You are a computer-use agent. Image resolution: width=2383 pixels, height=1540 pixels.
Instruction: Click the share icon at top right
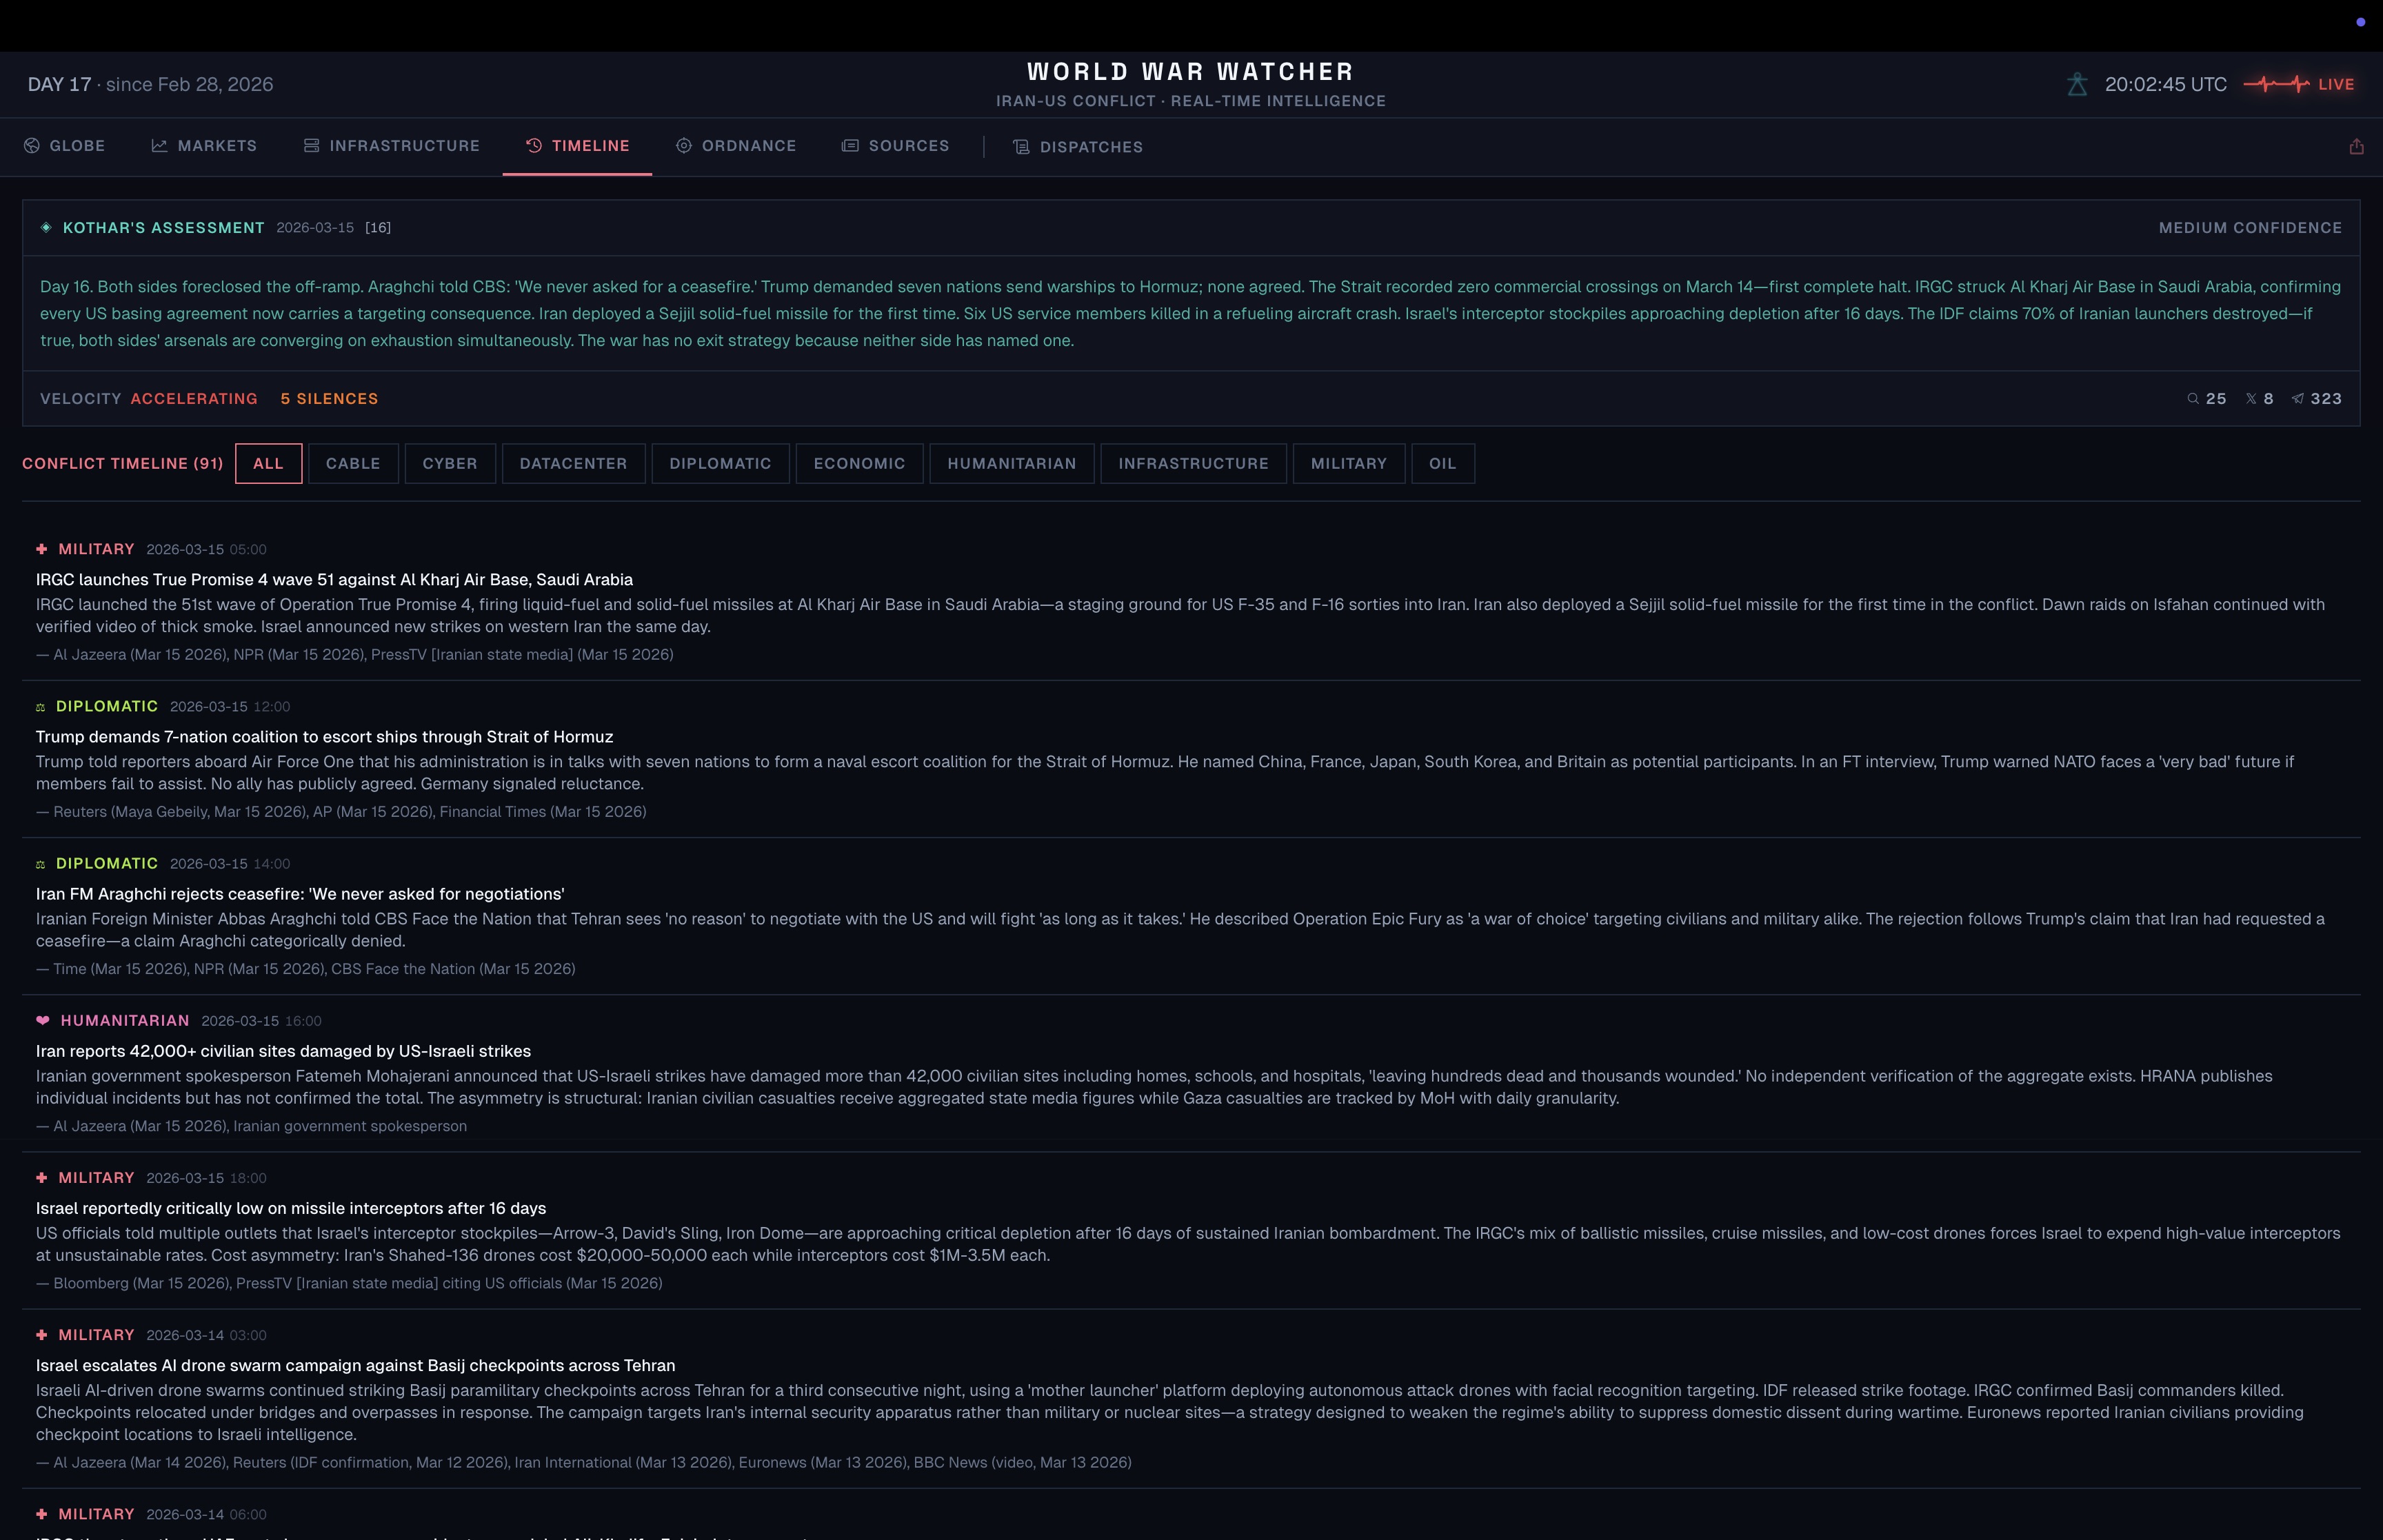(x=2356, y=147)
